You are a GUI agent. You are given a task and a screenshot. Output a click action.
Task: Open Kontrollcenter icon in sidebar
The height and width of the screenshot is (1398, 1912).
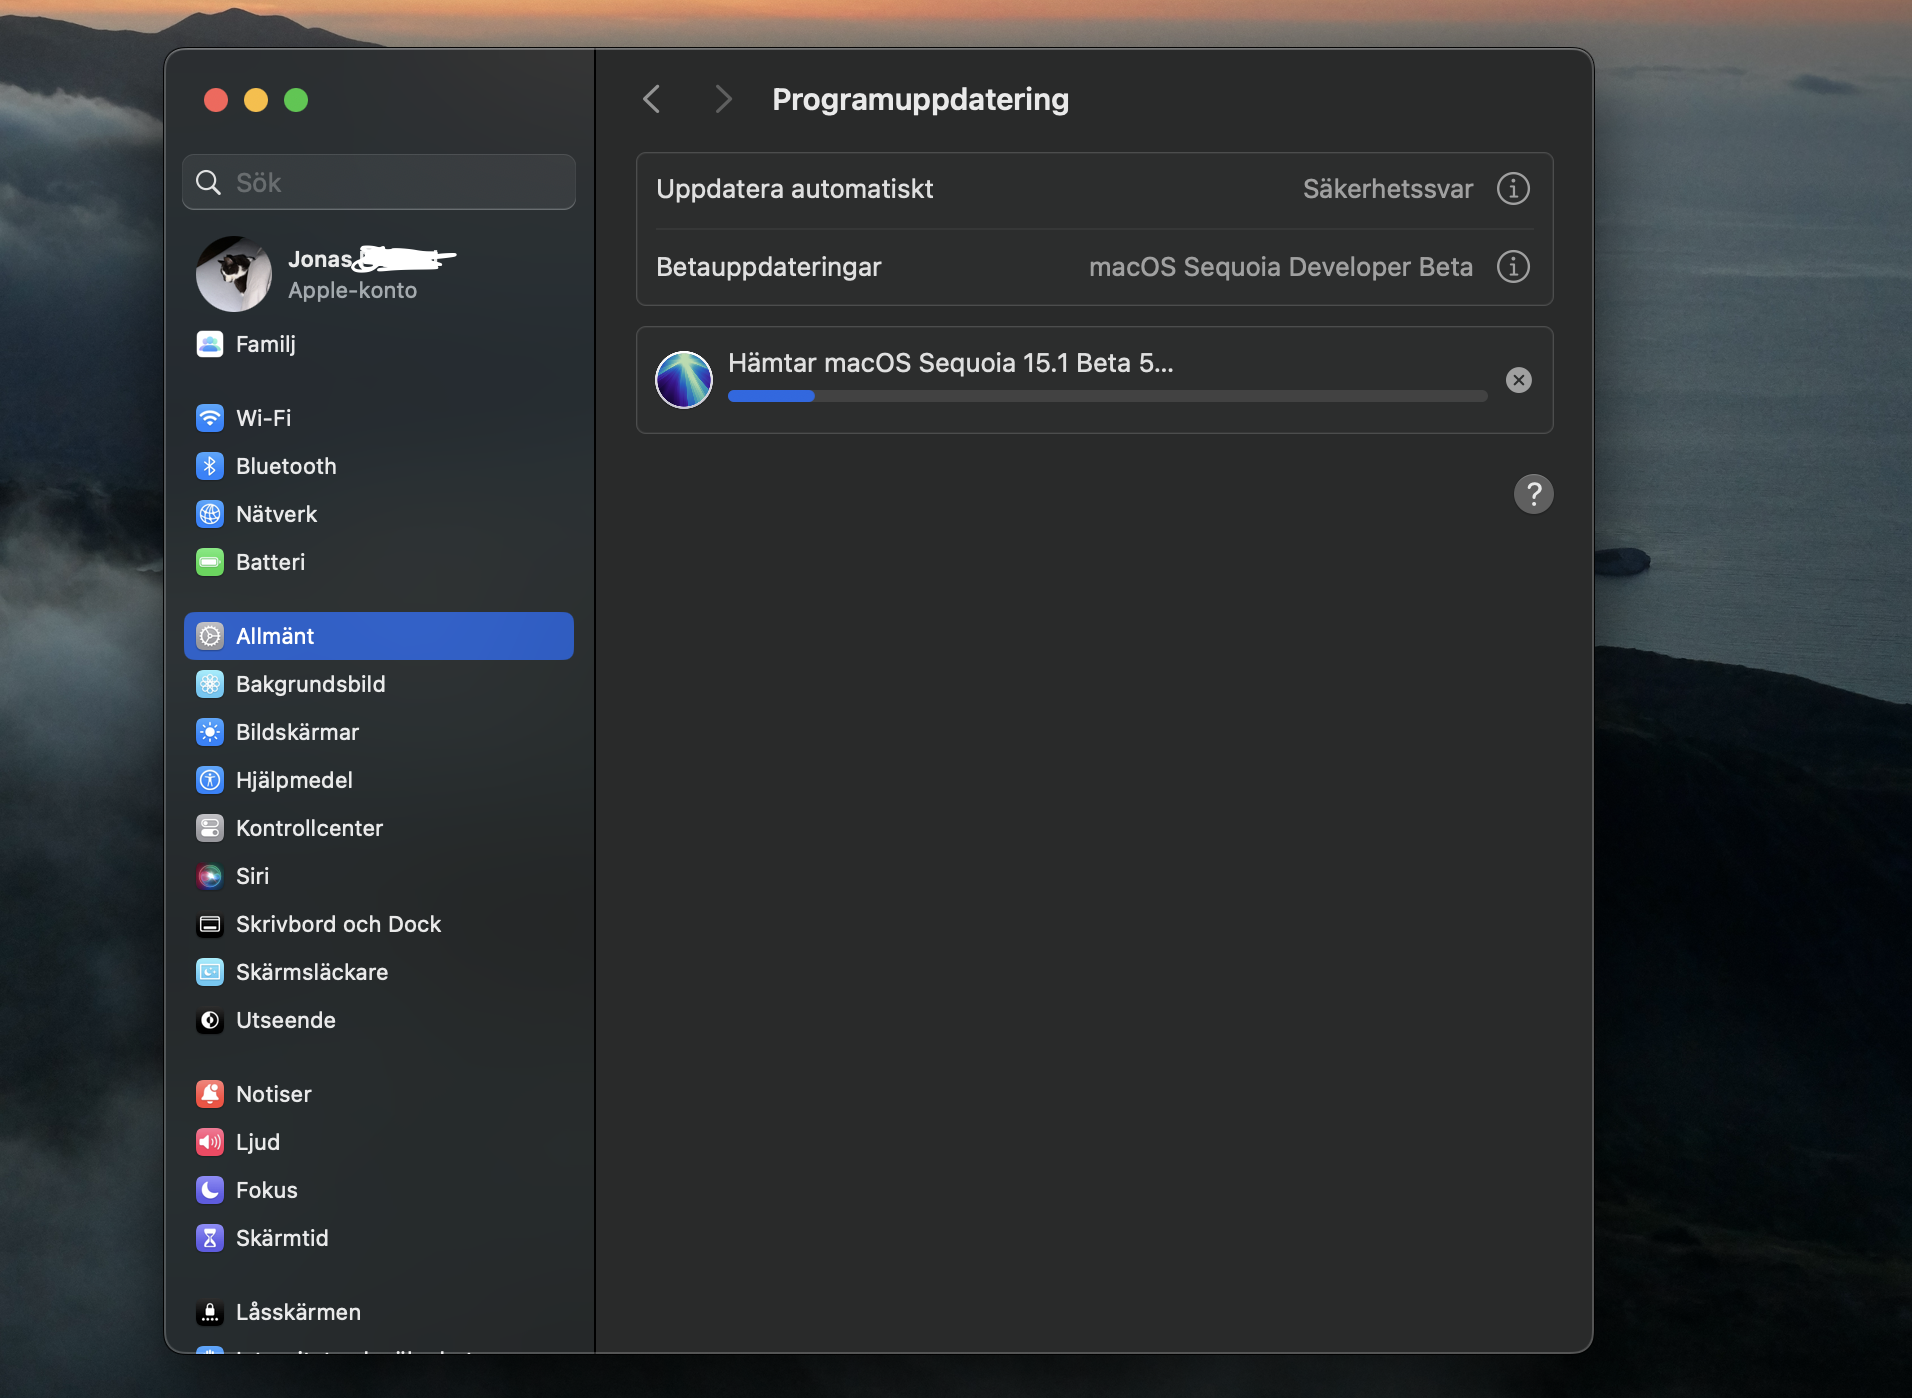click(x=210, y=828)
